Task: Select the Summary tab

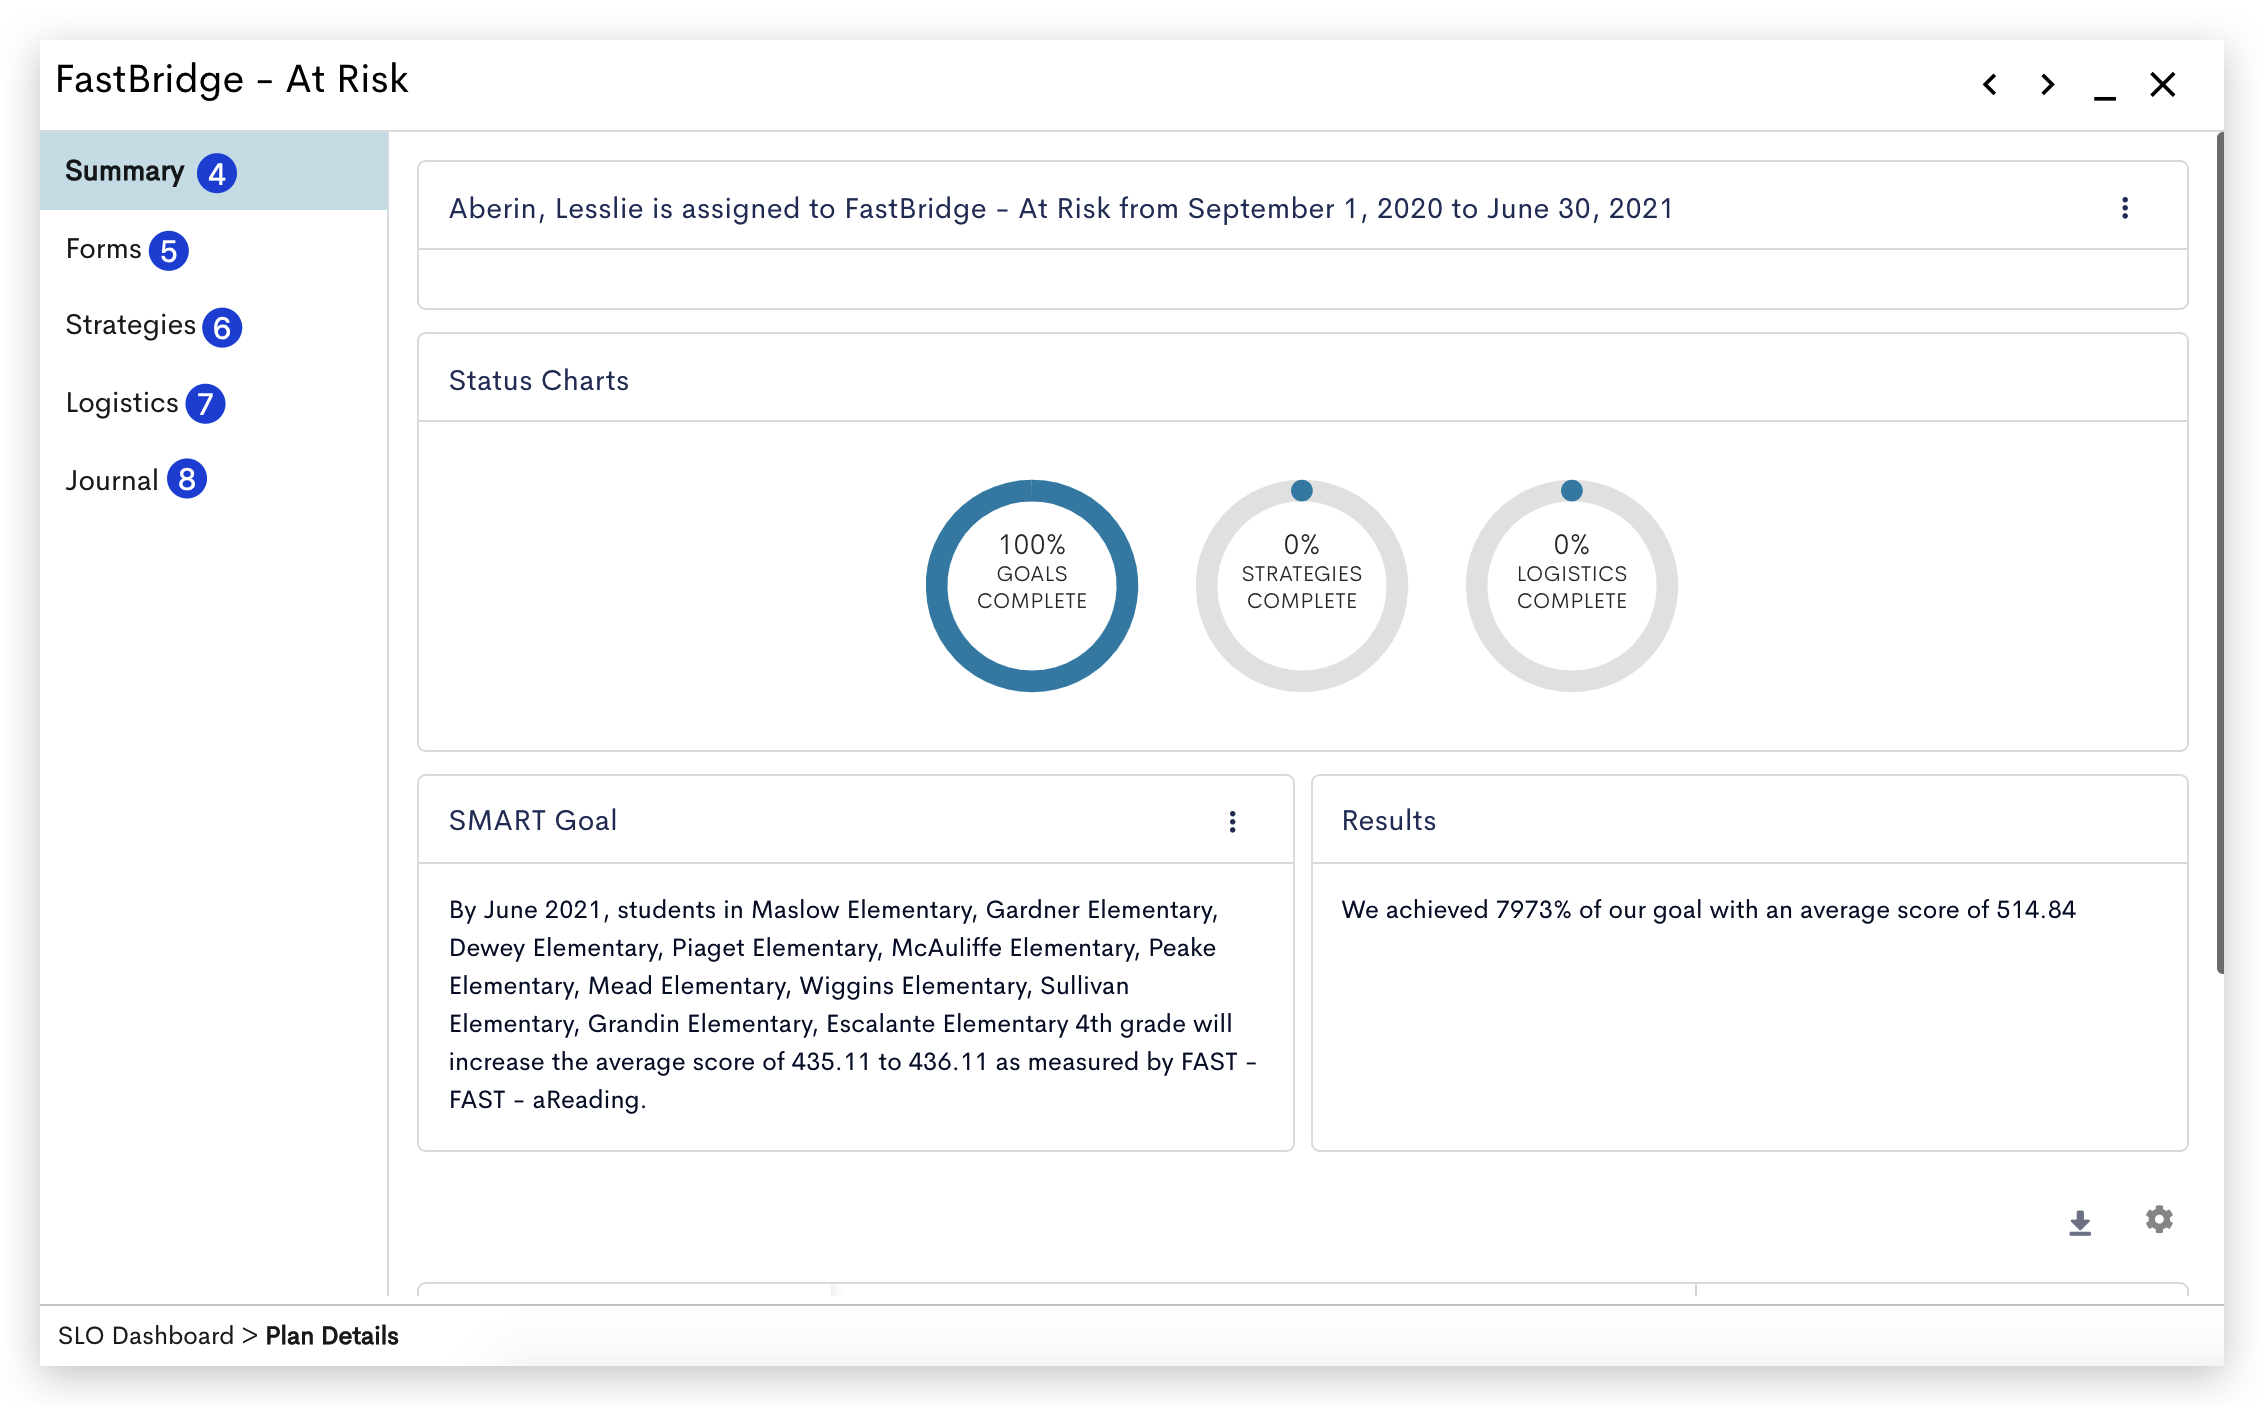Action: coord(214,171)
